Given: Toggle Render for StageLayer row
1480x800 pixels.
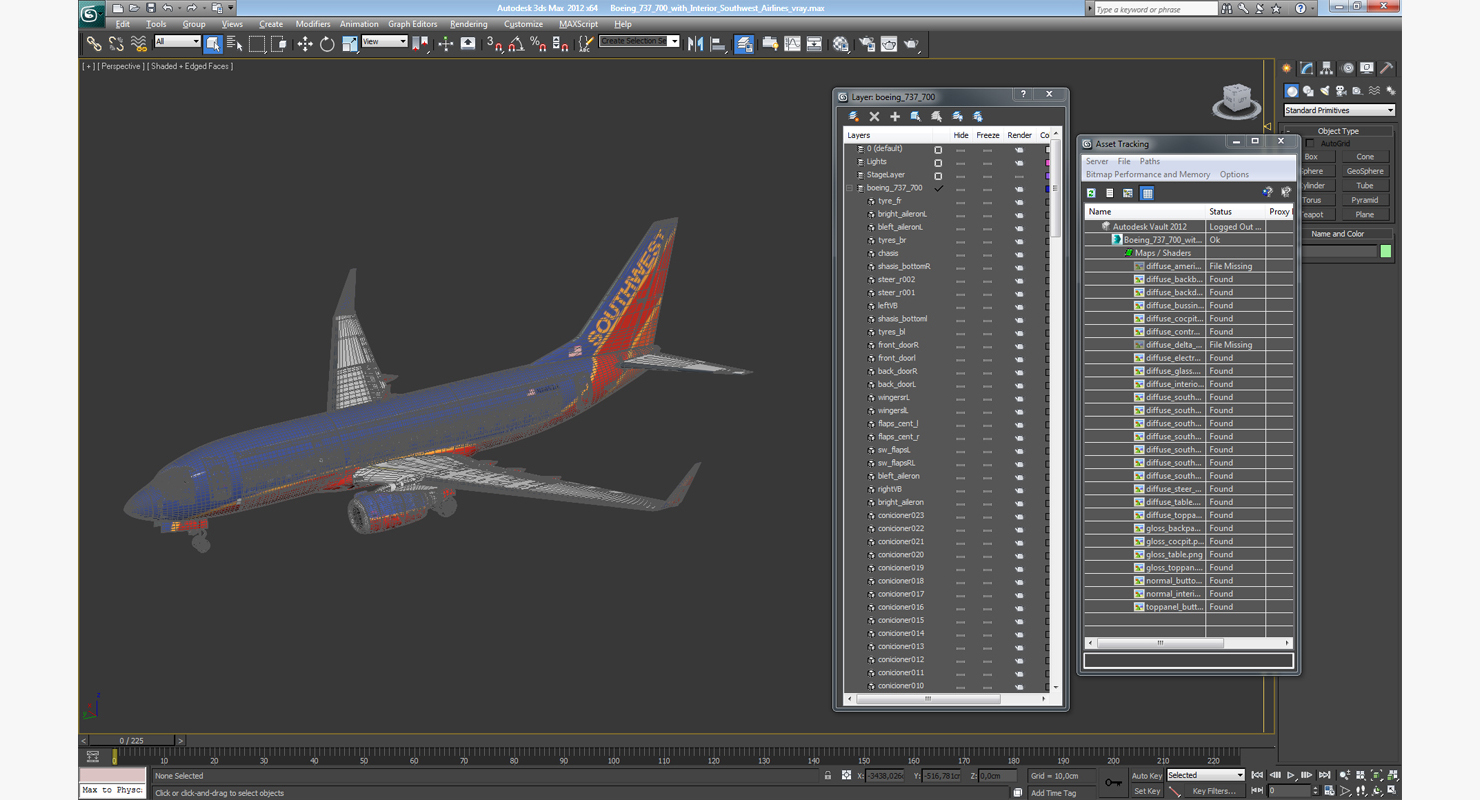Looking at the screenshot, I should [x=1019, y=175].
